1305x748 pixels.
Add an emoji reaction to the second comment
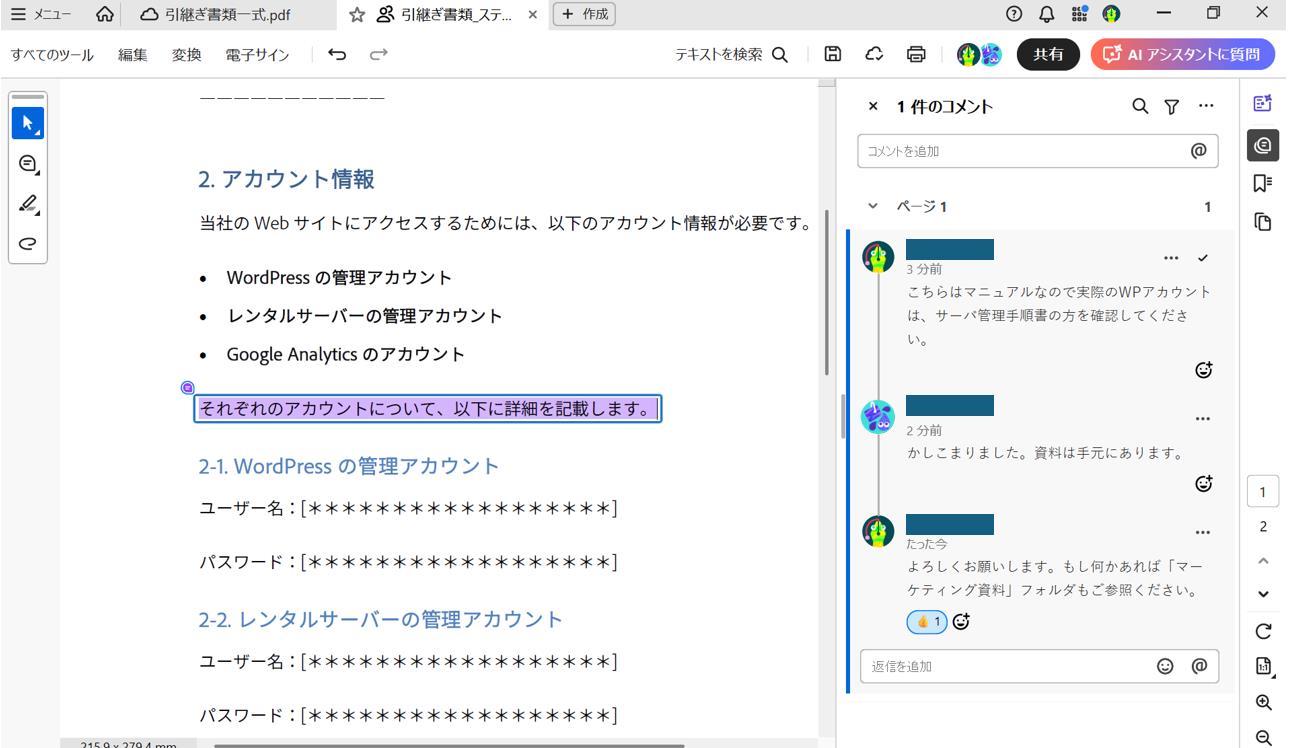coord(1204,483)
